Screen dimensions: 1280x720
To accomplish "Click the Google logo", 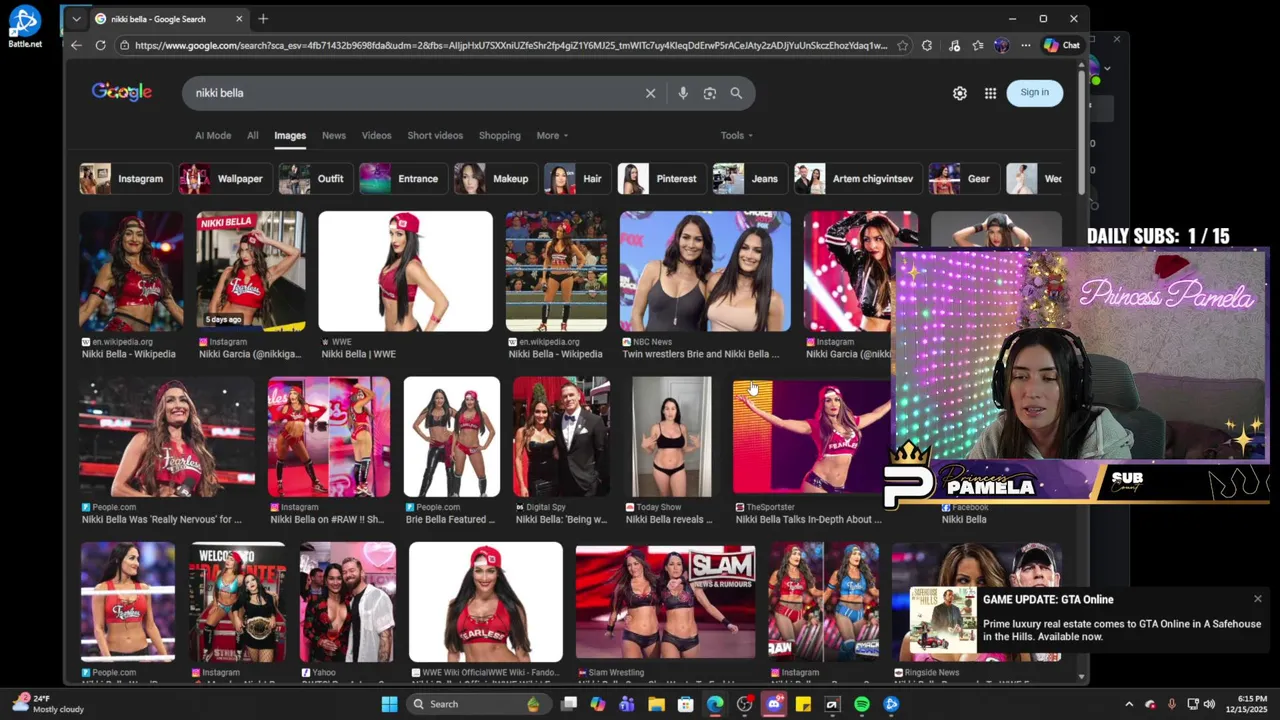I will [x=122, y=92].
